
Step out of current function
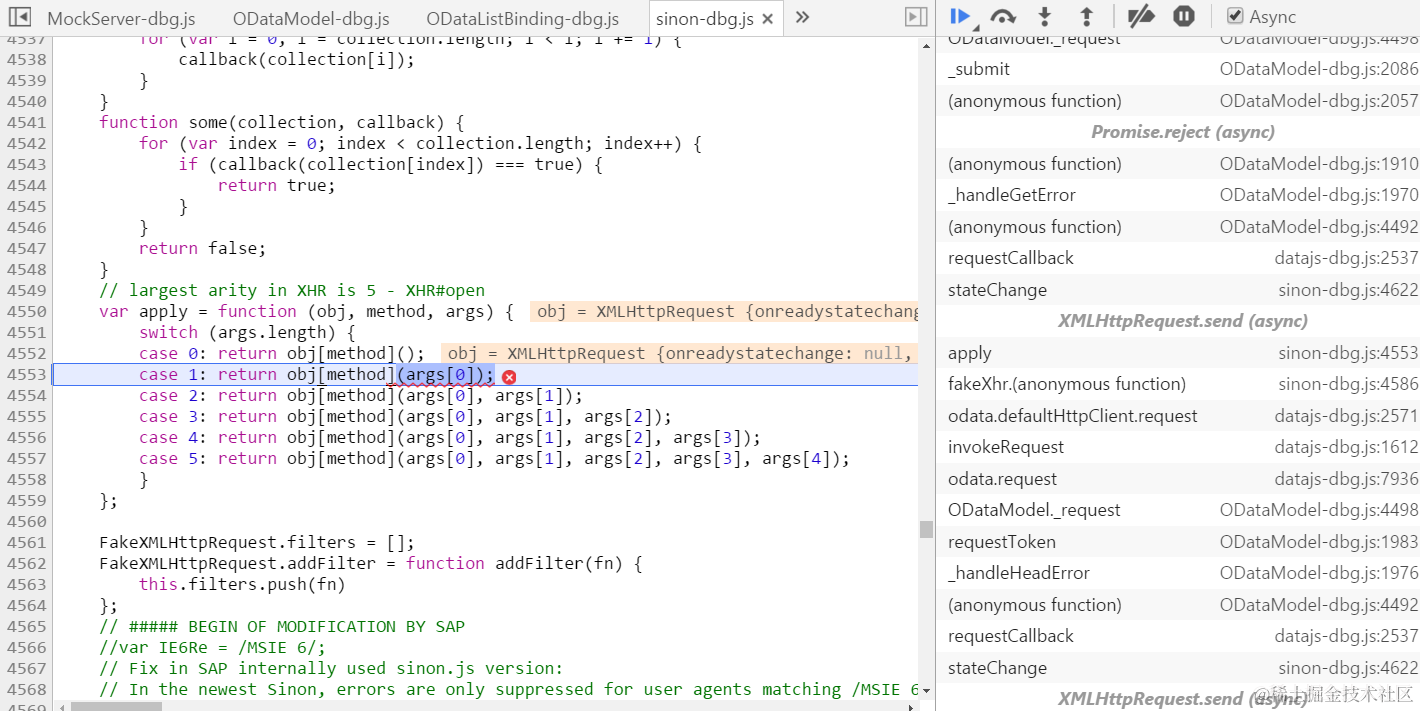coord(1087,16)
